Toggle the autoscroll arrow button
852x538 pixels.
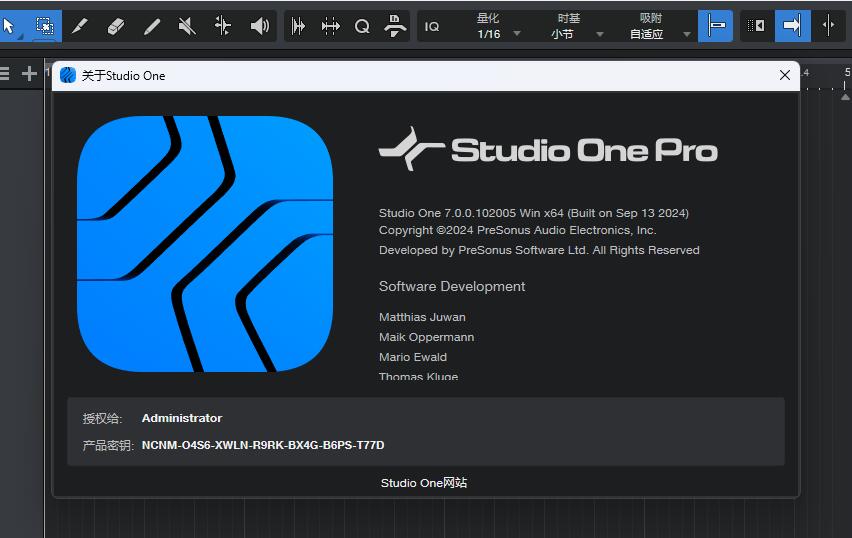(792, 26)
